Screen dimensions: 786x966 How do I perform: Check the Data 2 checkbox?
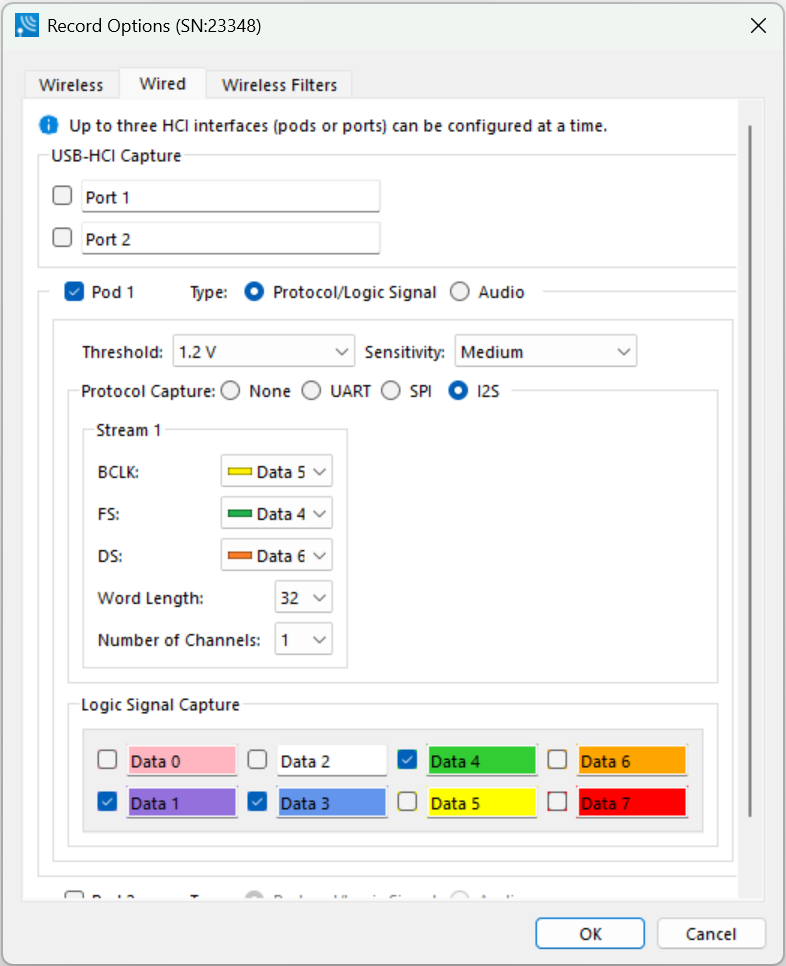[x=257, y=760]
